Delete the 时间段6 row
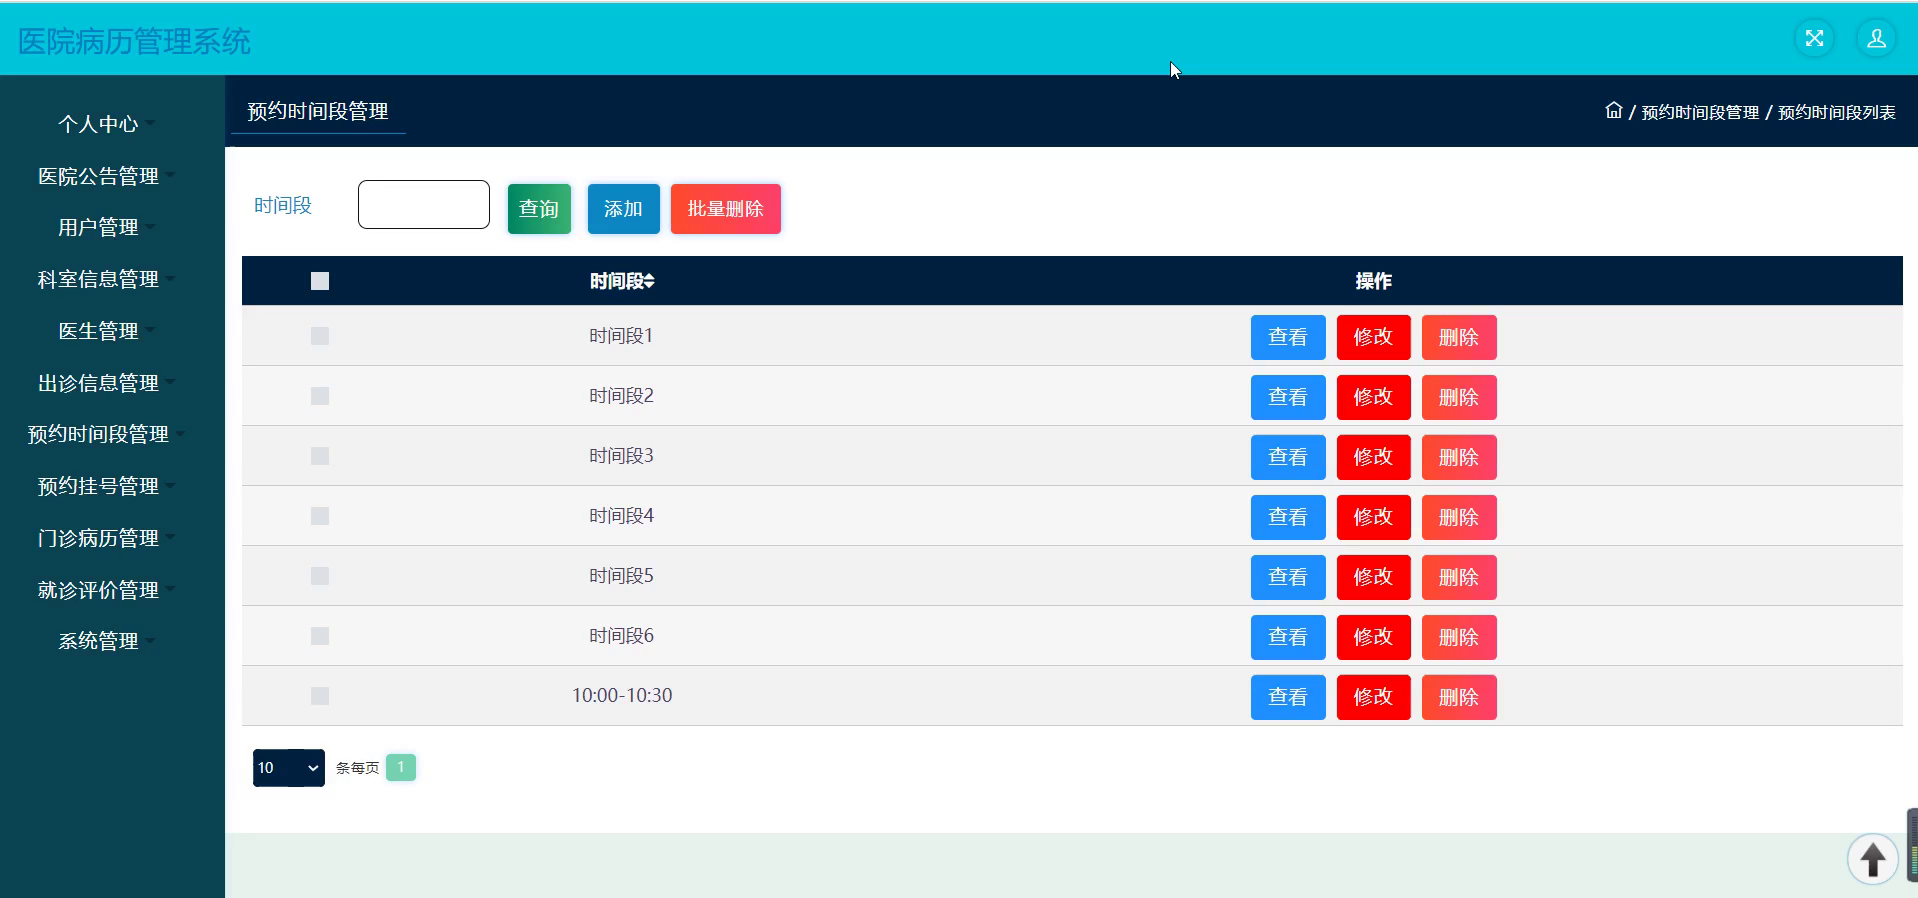 click(x=1459, y=637)
